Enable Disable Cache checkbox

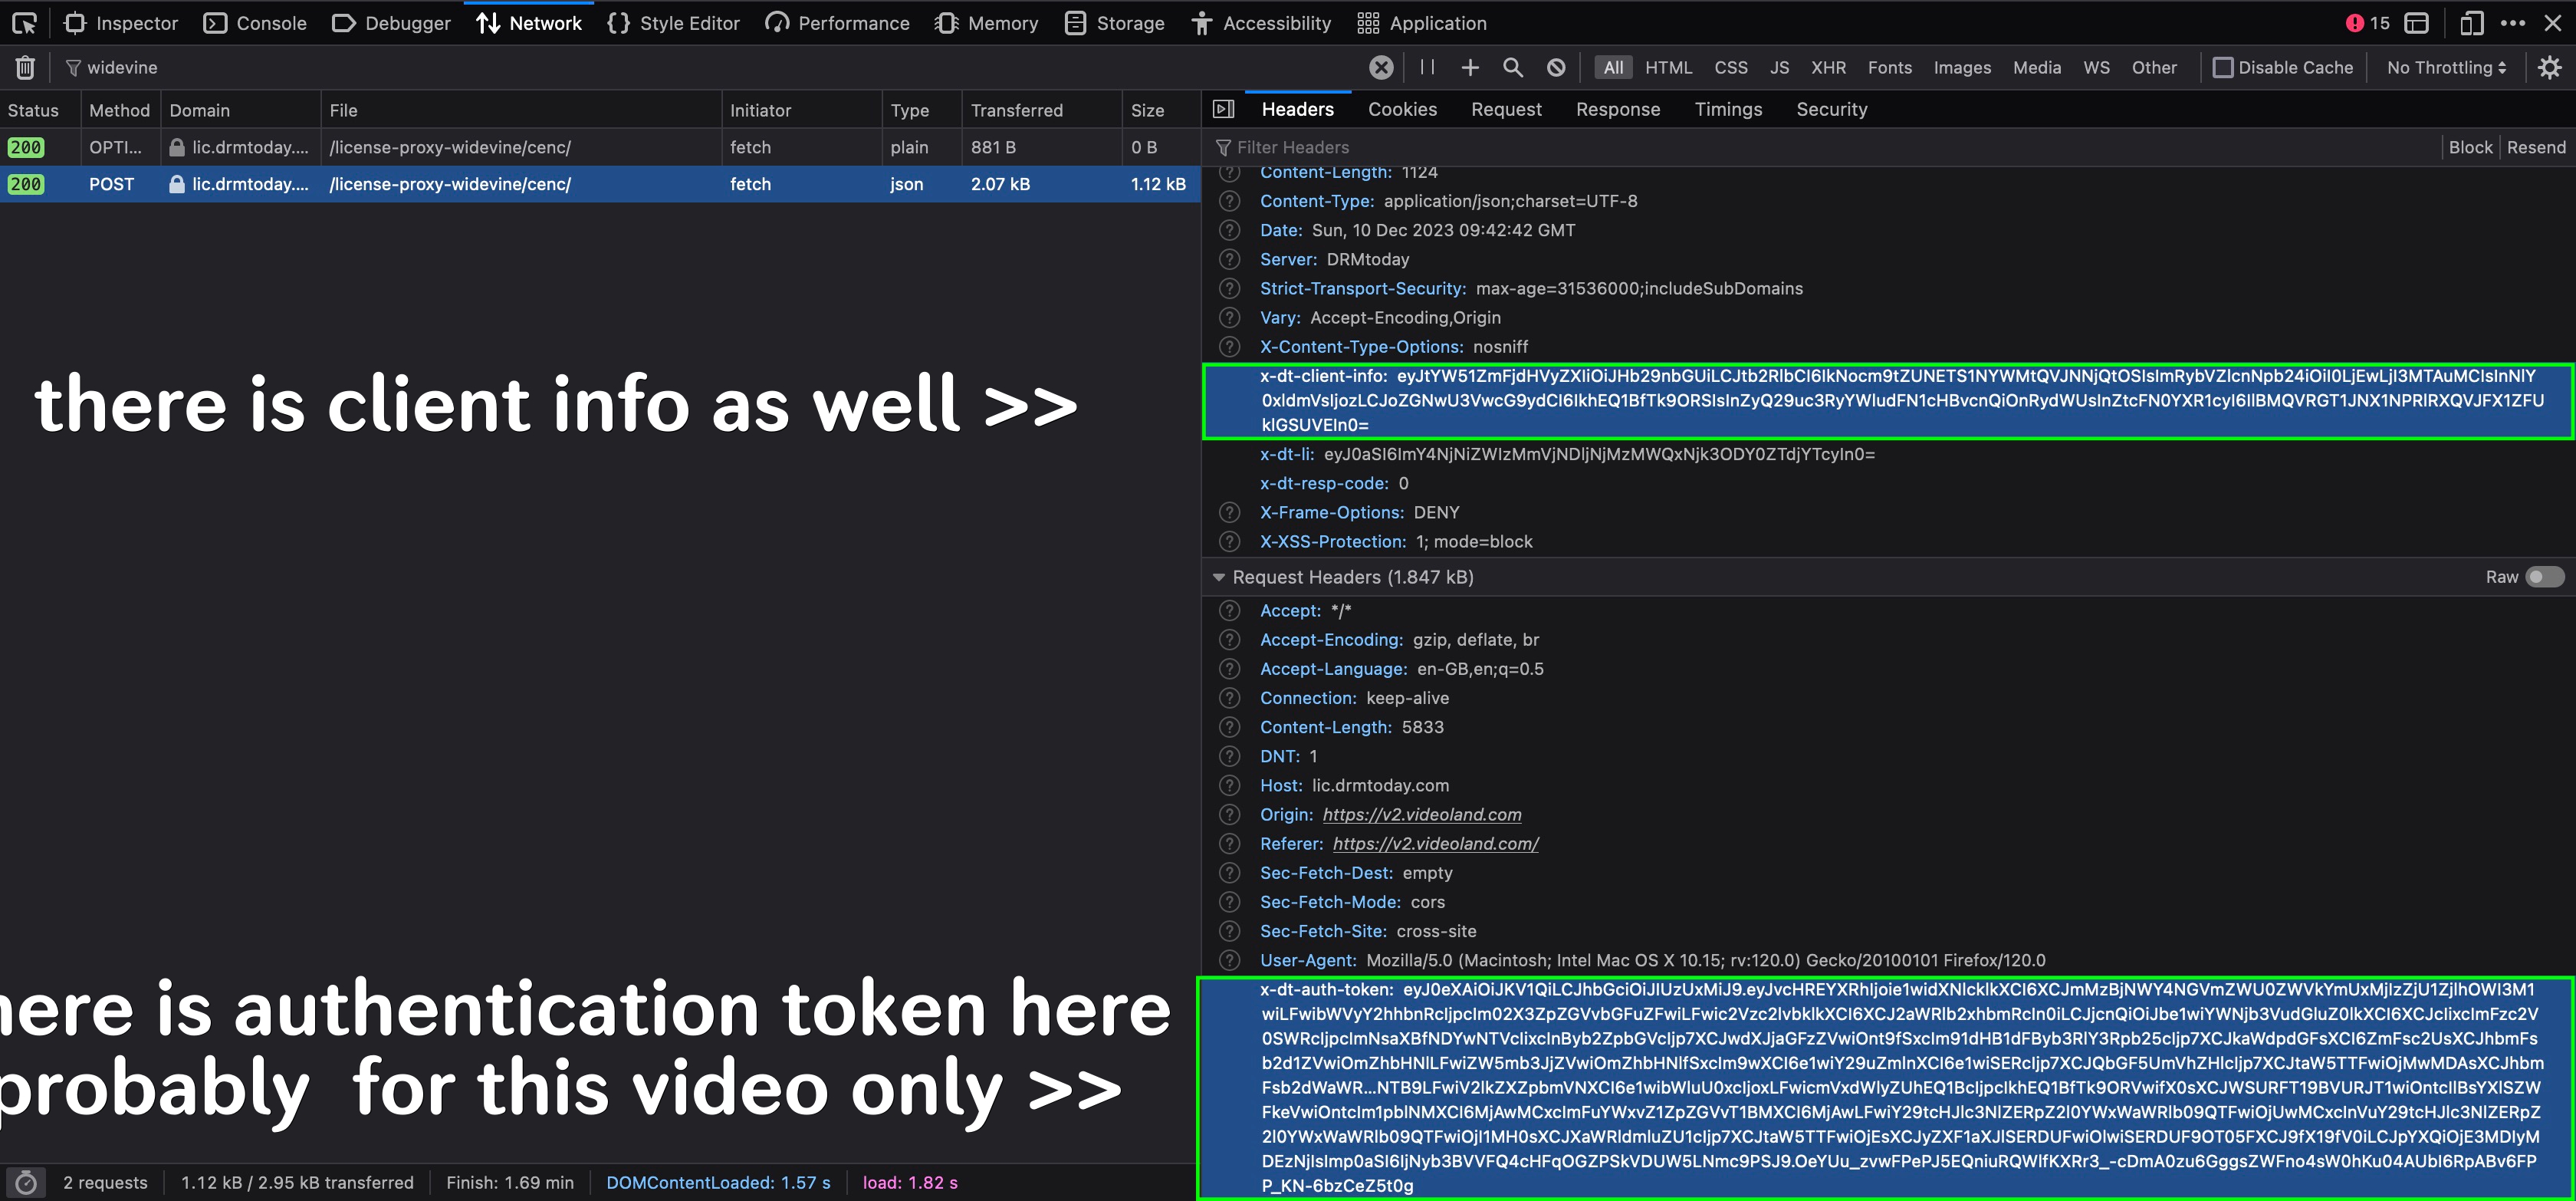tap(2222, 67)
